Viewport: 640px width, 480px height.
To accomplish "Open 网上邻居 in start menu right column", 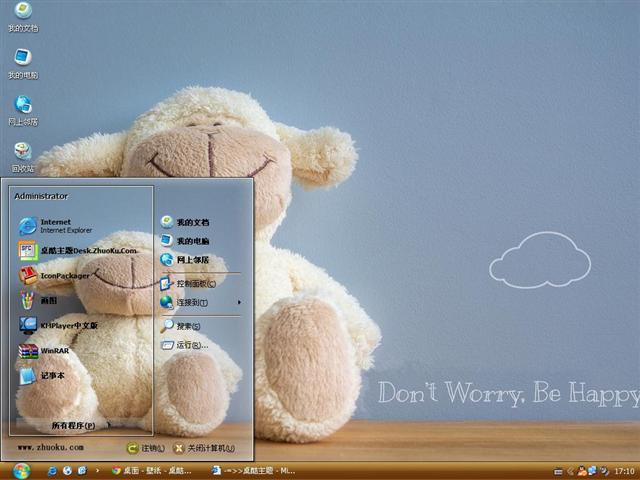I will tap(185, 260).
